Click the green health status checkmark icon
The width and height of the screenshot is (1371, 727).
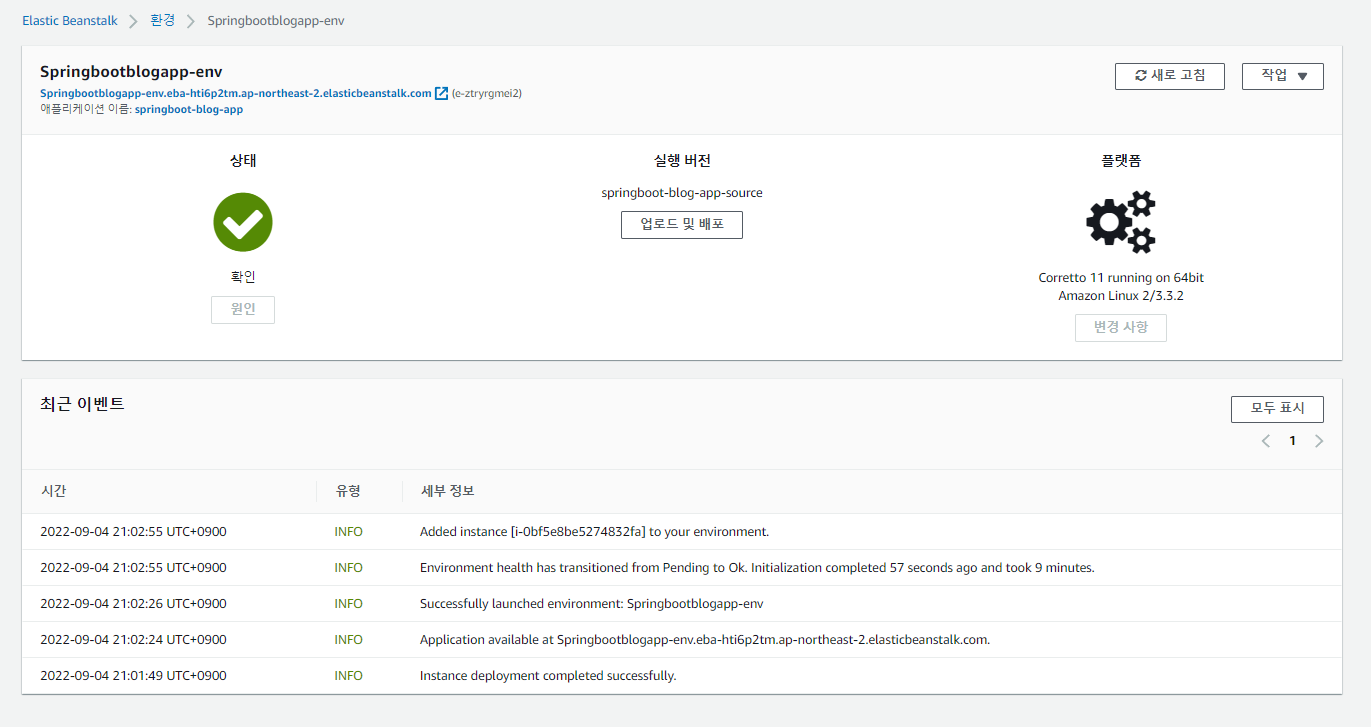coord(243,222)
